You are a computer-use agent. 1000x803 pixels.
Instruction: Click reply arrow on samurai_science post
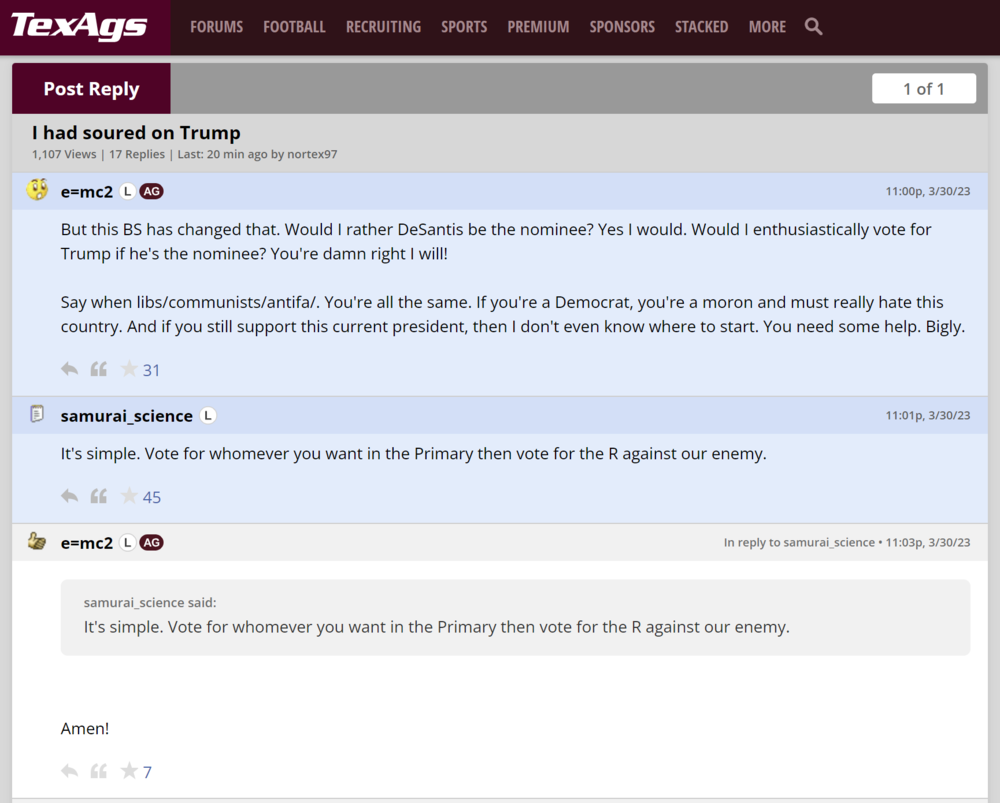[x=69, y=496]
